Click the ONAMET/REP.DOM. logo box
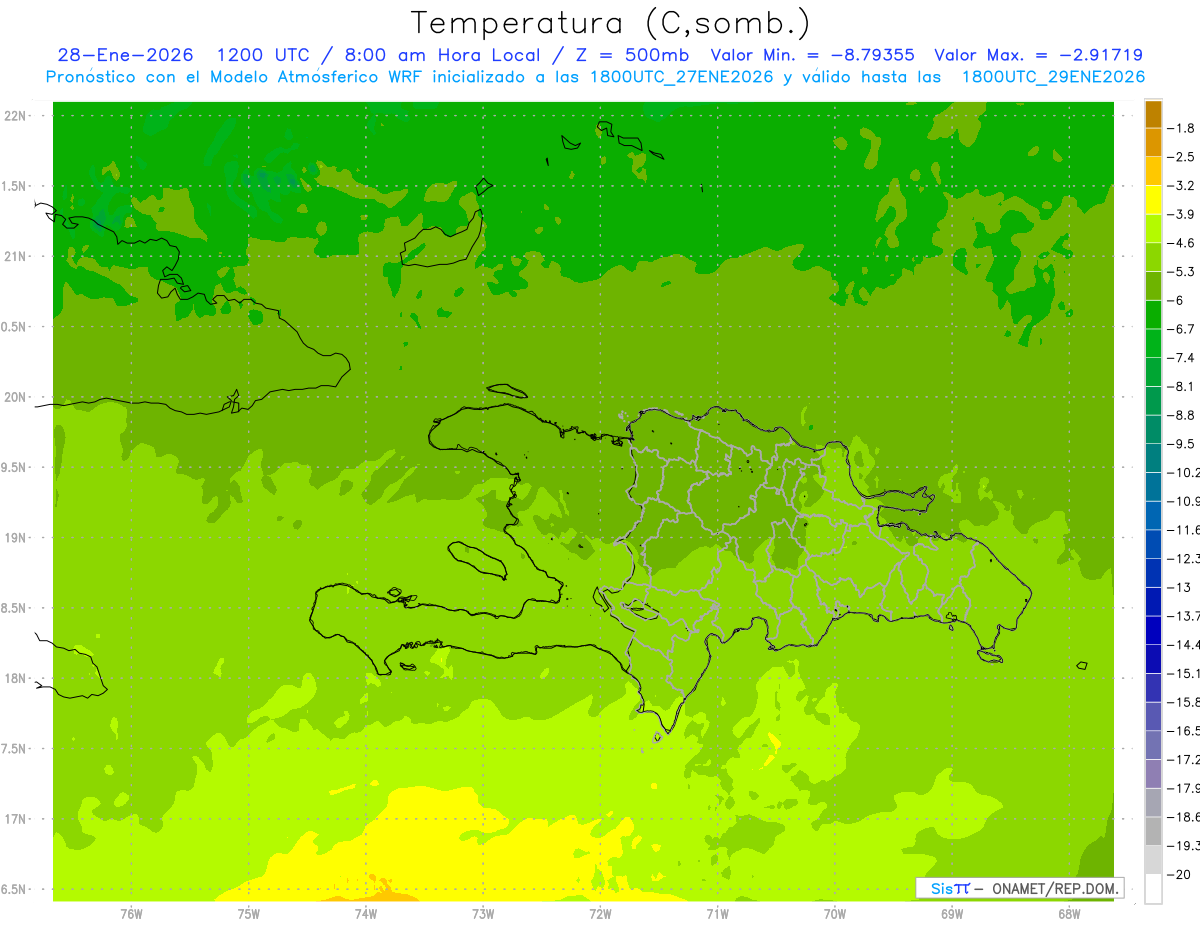 1019,888
